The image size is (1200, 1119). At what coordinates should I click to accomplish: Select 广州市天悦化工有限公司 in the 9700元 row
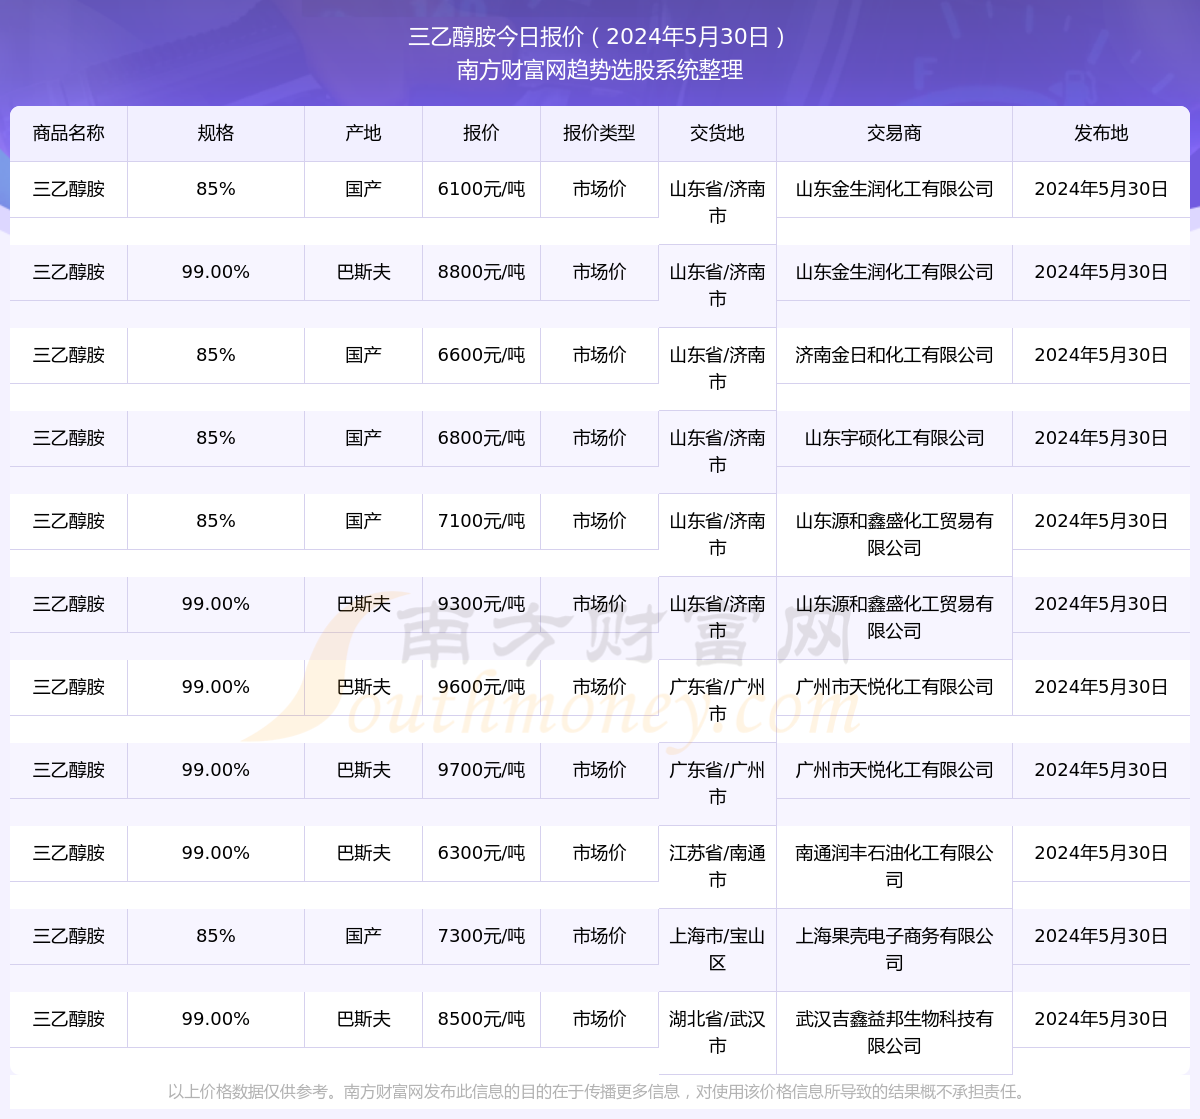[894, 770]
